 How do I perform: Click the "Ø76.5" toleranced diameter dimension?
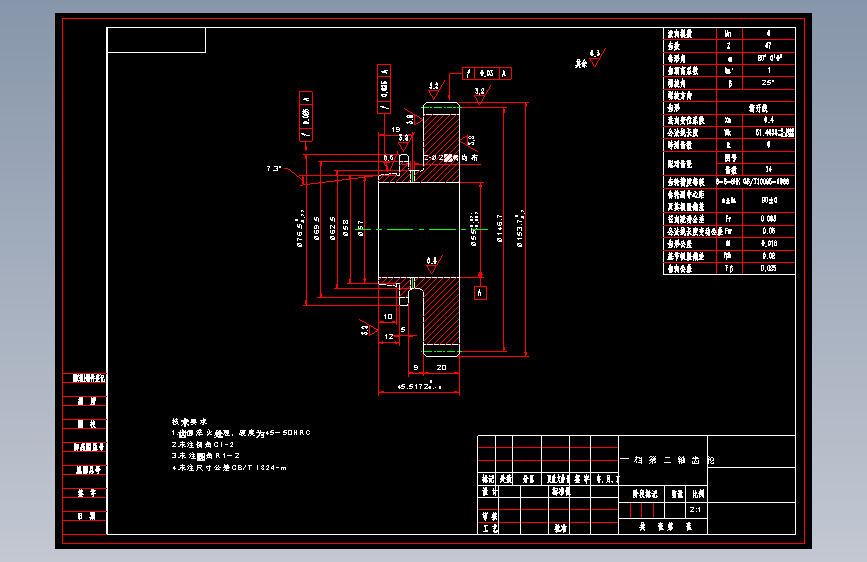tap(300, 228)
